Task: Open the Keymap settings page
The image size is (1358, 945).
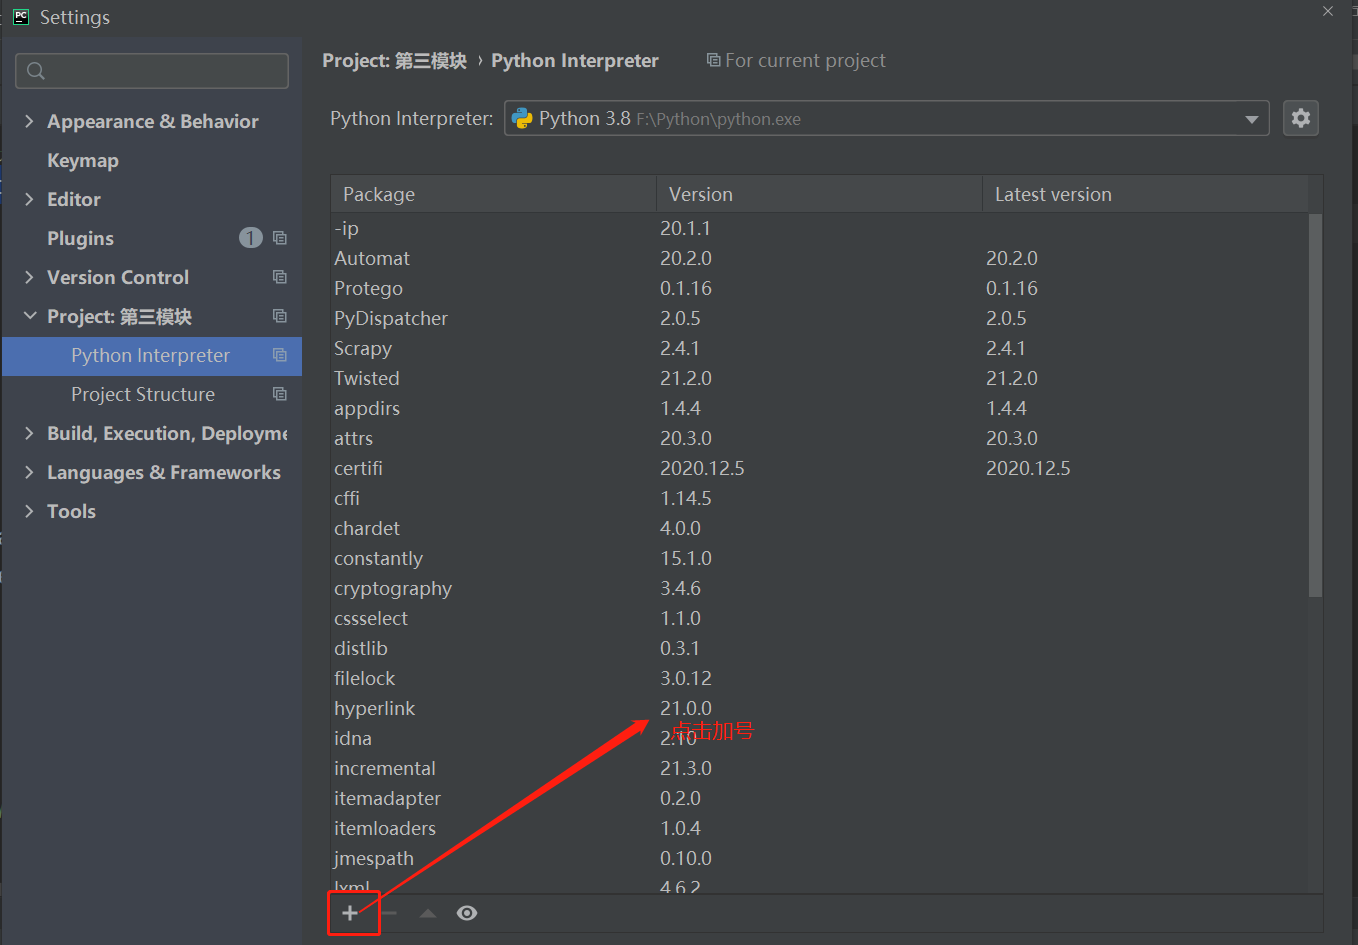Action: (83, 160)
